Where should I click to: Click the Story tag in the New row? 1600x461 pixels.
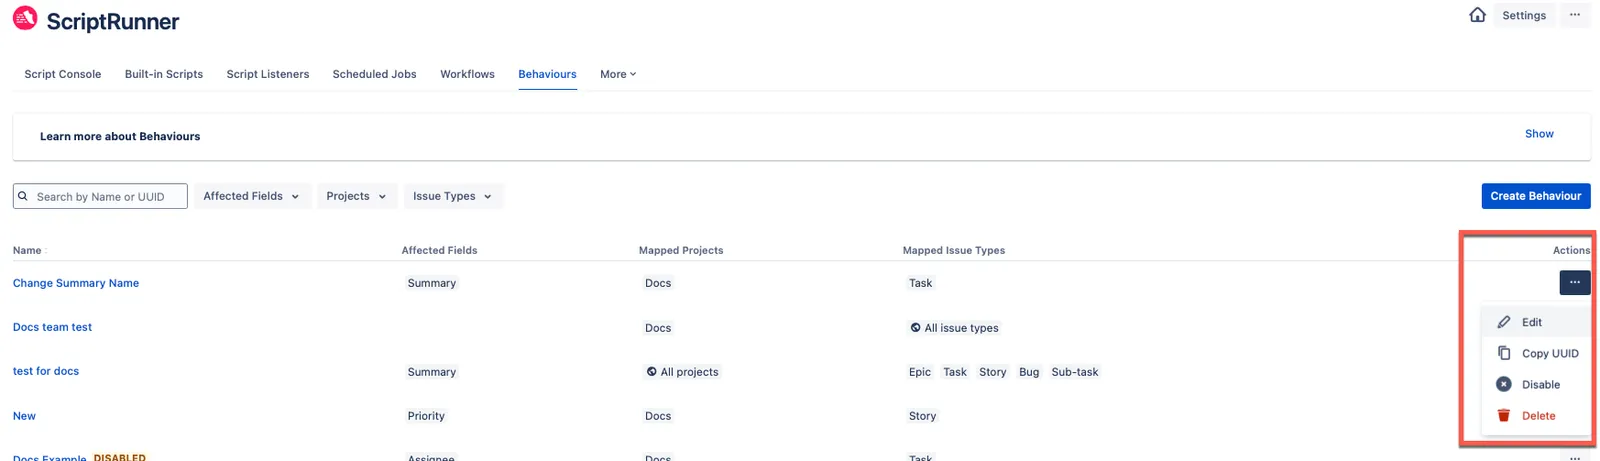922,416
